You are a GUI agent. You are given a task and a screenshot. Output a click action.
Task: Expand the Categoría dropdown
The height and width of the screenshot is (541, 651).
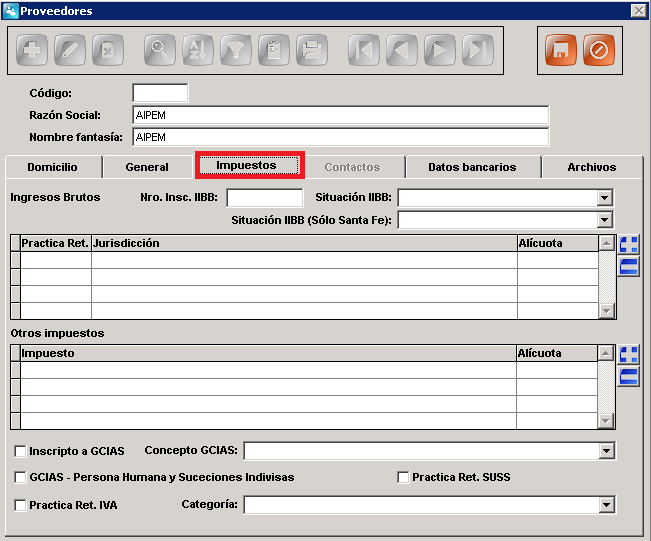pyautogui.click(x=607, y=505)
